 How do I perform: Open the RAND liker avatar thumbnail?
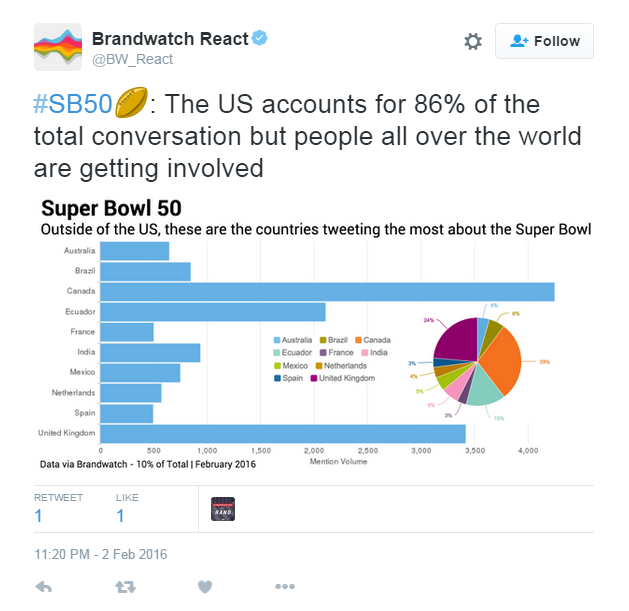[x=223, y=509]
